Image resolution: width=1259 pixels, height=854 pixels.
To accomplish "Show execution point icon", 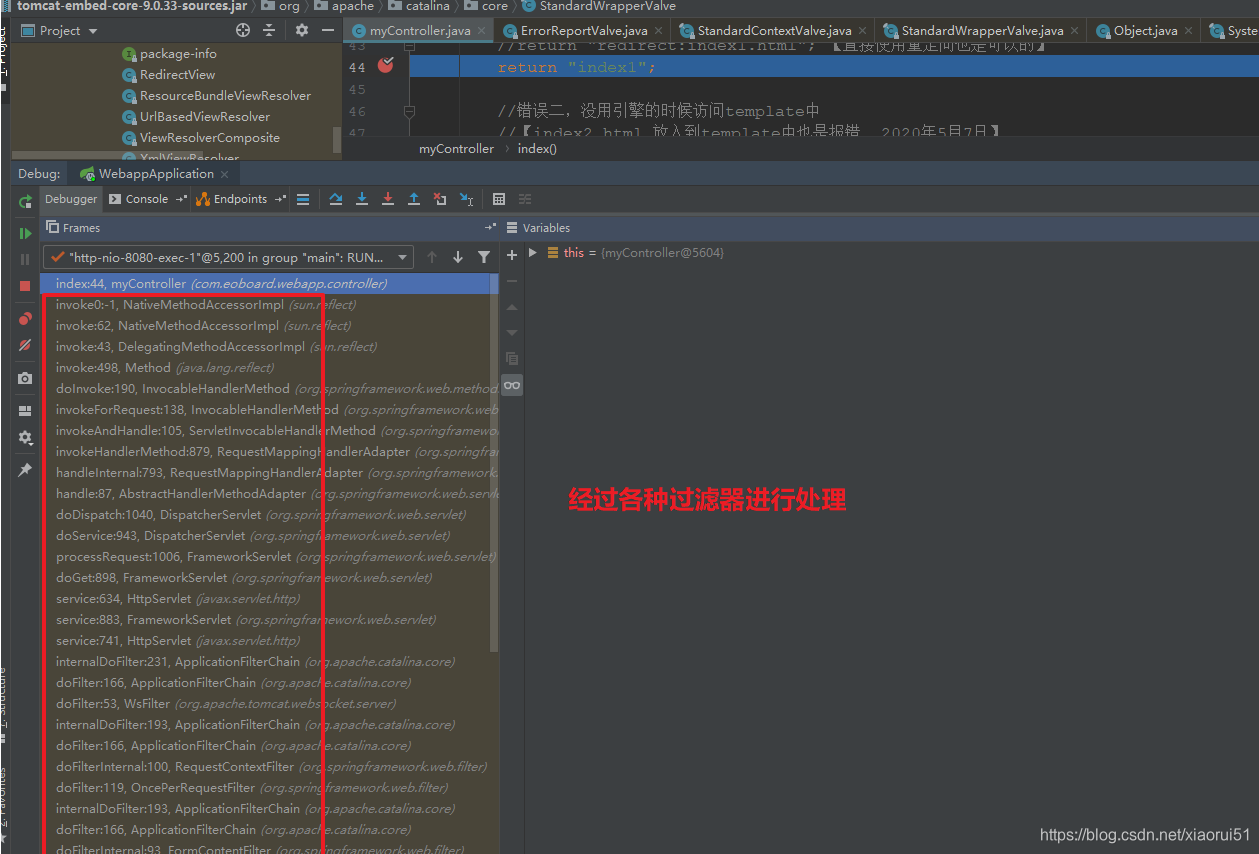I will pos(303,199).
